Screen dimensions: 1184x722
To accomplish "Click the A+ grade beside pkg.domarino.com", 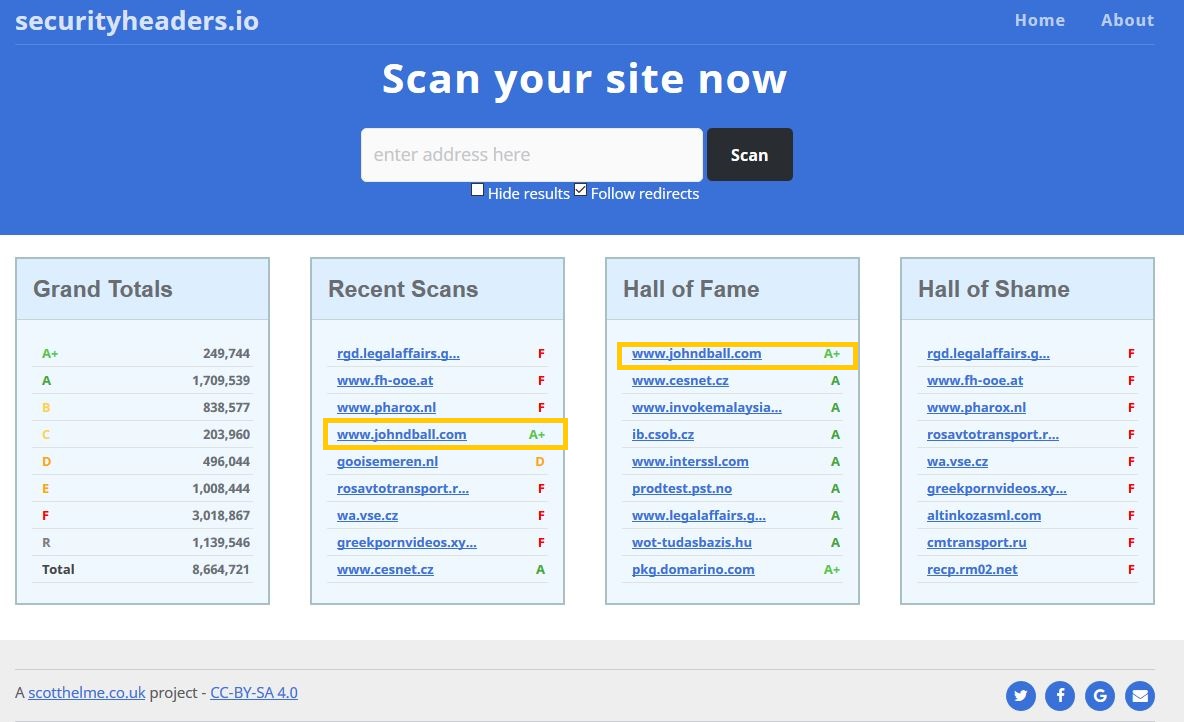I will pos(831,569).
